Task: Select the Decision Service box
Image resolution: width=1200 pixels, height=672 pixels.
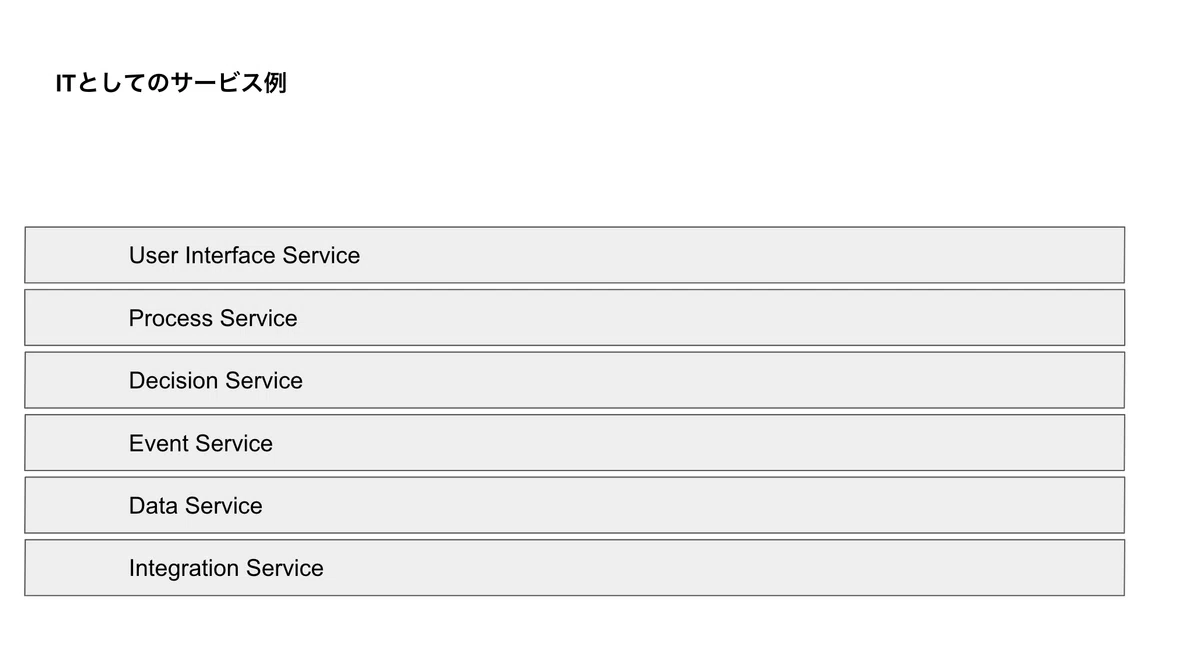Action: (574, 380)
